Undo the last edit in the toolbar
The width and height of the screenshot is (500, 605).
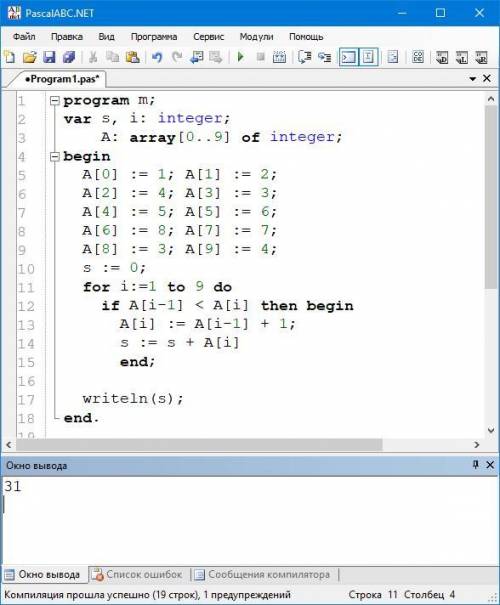pyautogui.click(x=157, y=57)
